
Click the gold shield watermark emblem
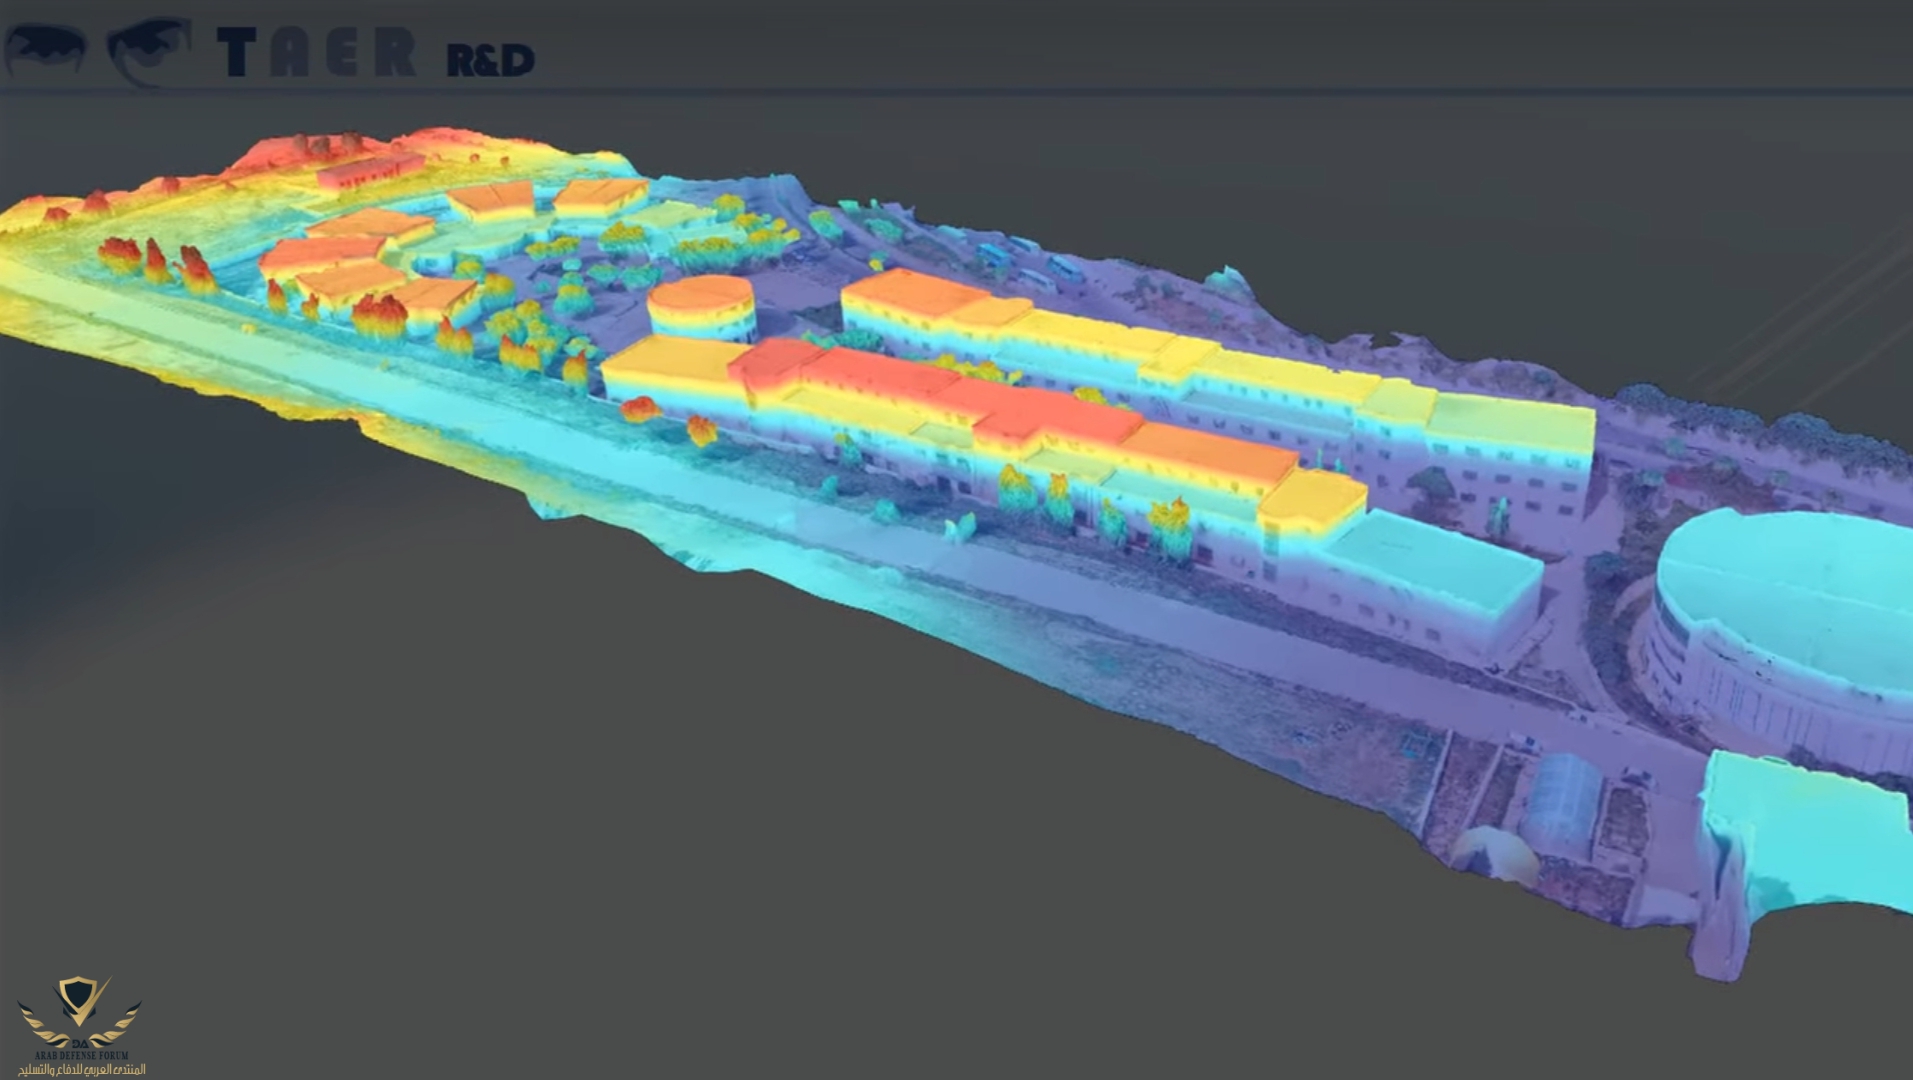[x=80, y=1005]
